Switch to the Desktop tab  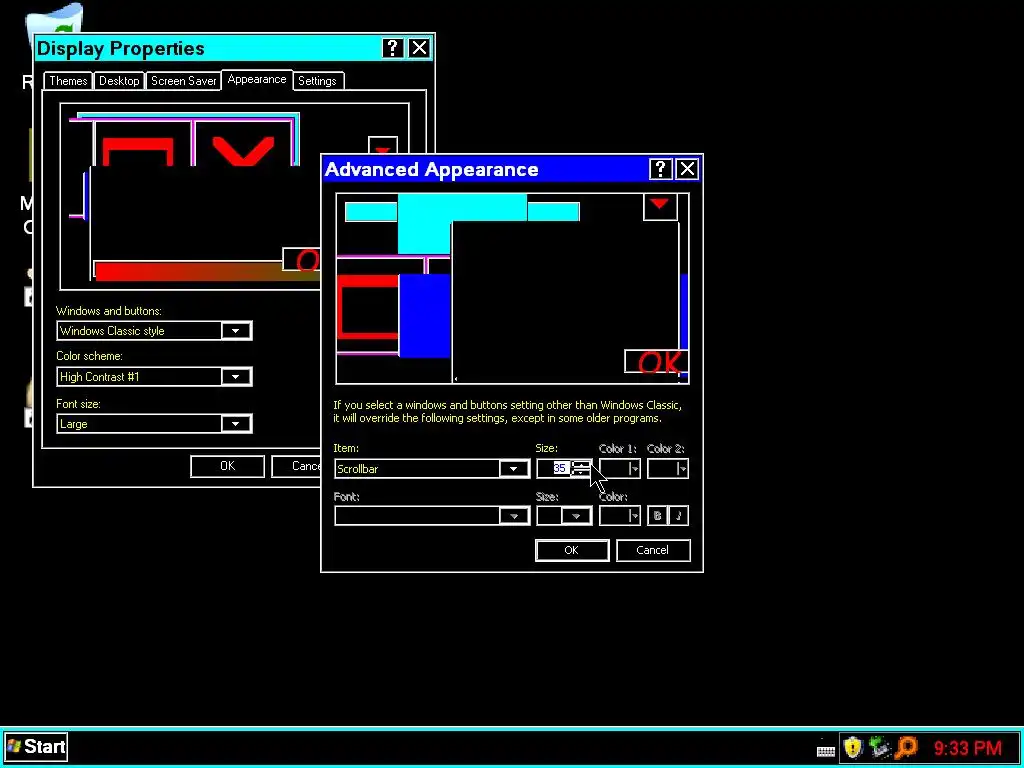click(x=119, y=81)
